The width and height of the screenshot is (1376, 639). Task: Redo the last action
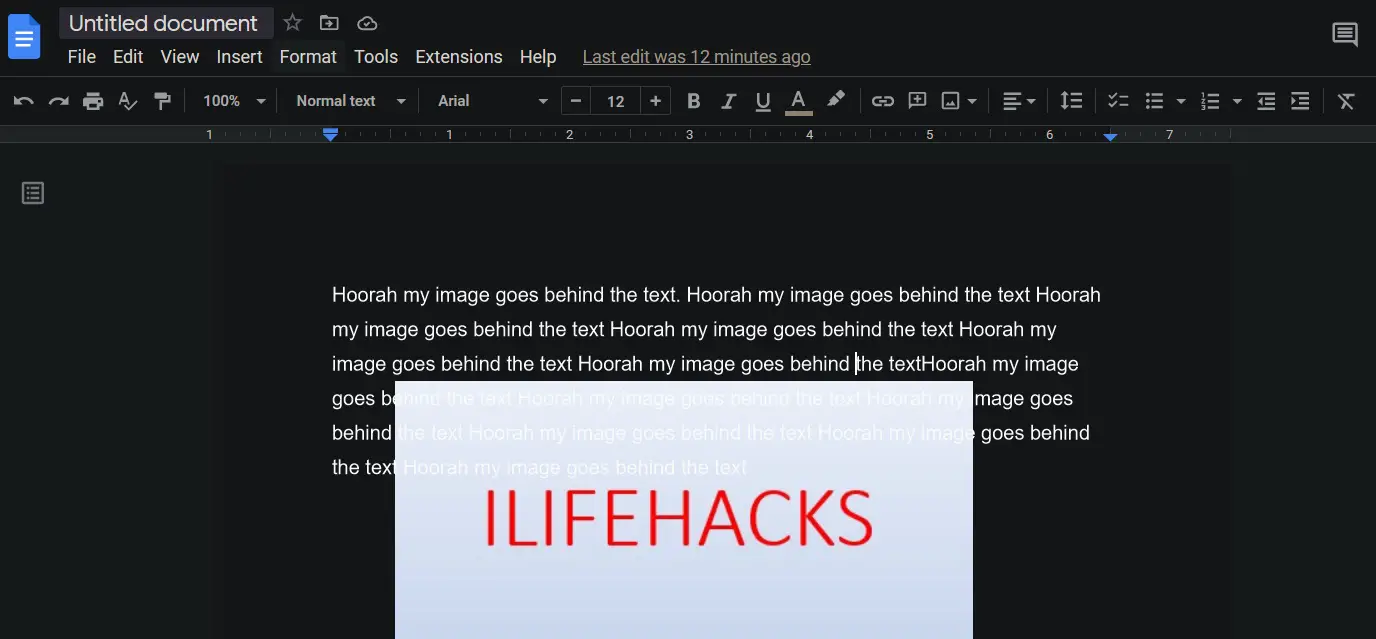tap(59, 101)
